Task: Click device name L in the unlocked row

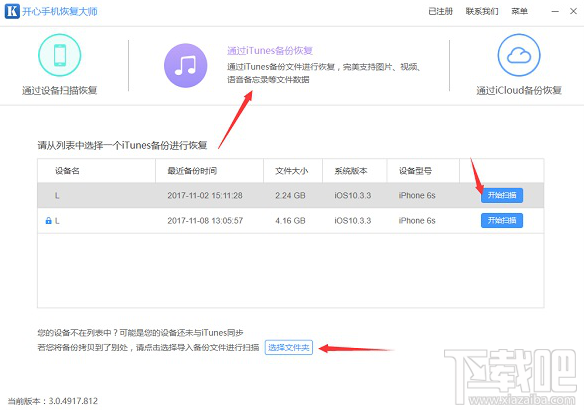Action: [57, 196]
